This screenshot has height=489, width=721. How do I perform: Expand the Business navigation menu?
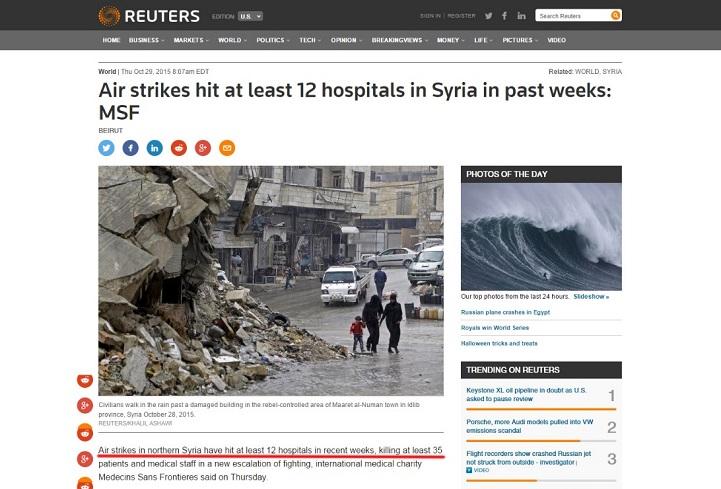[146, 40]
